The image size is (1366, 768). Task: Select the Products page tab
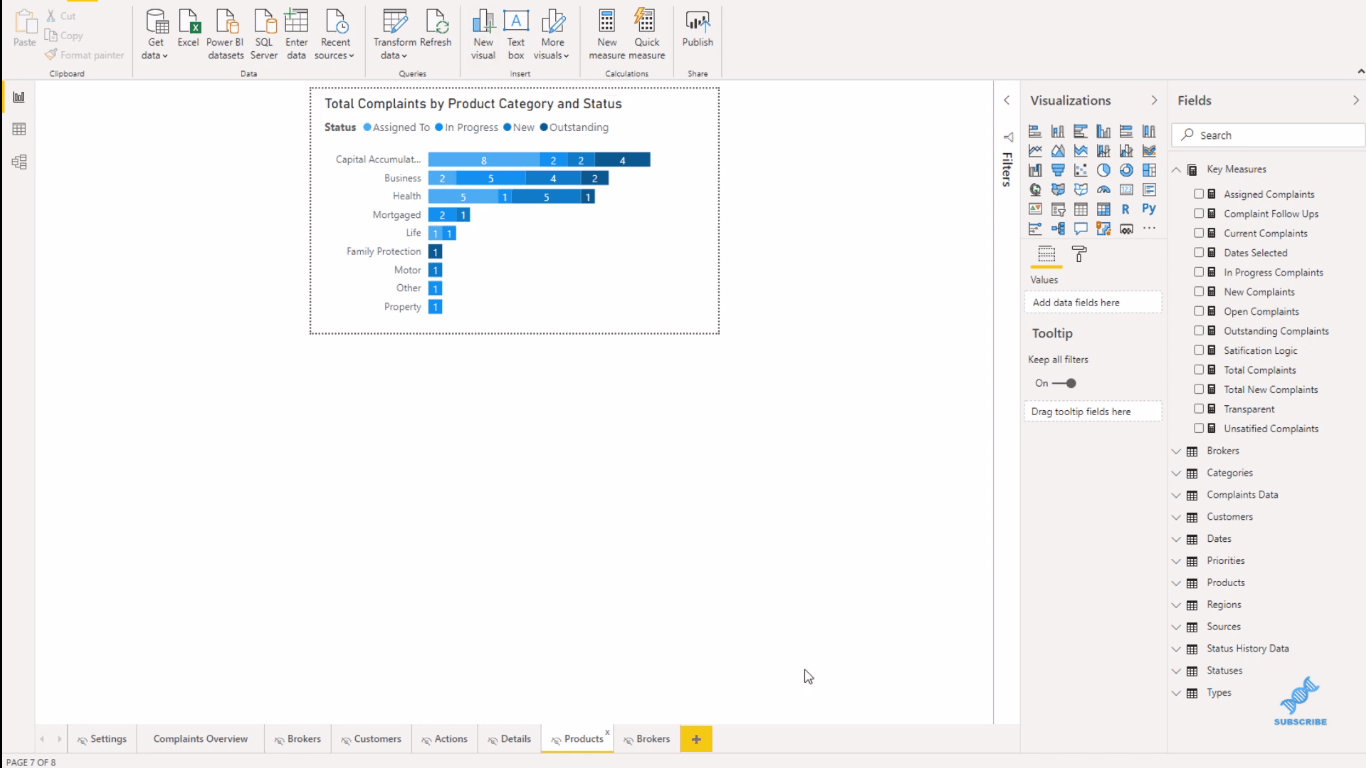(577, 739)
